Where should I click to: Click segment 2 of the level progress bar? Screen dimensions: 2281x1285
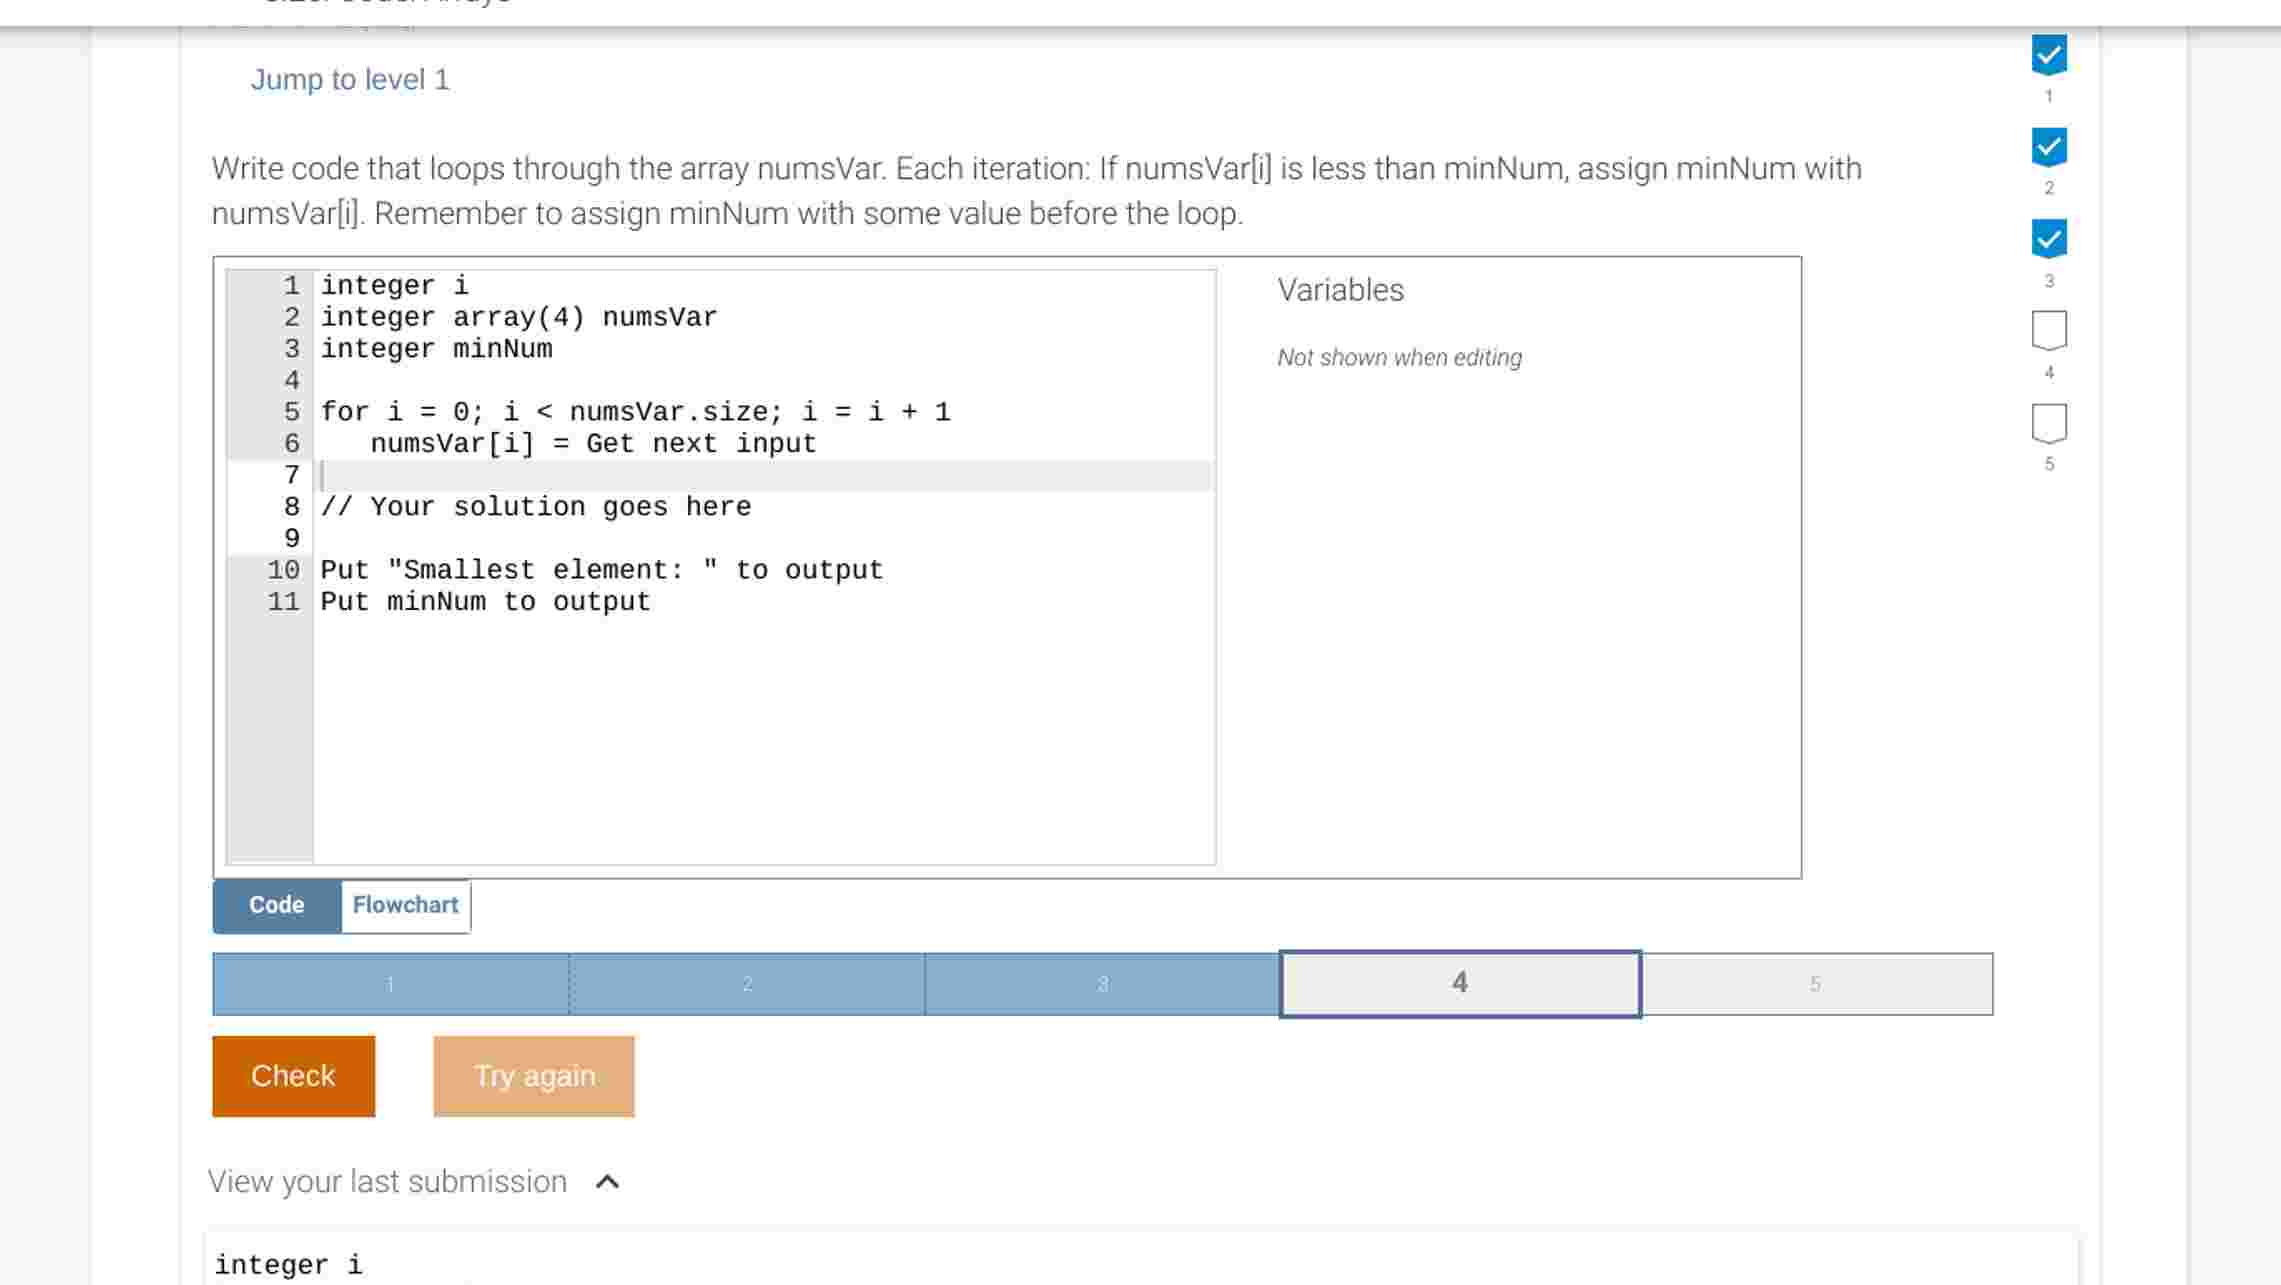(x=747, y=983)
